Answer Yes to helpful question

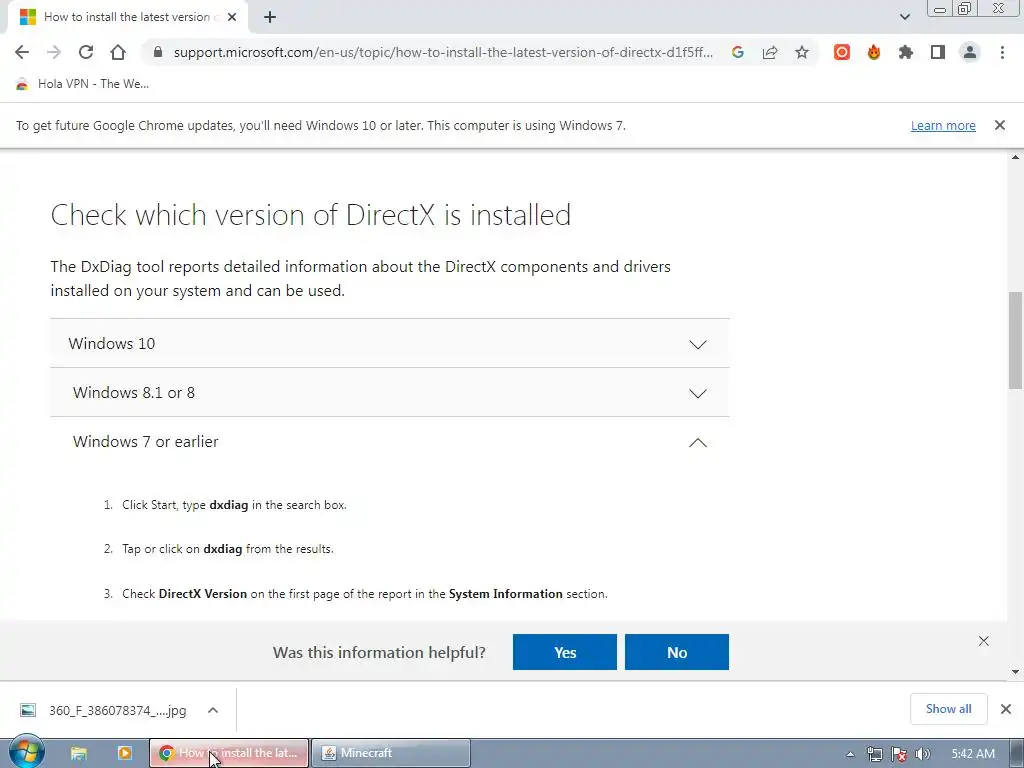tap(564, 652)
